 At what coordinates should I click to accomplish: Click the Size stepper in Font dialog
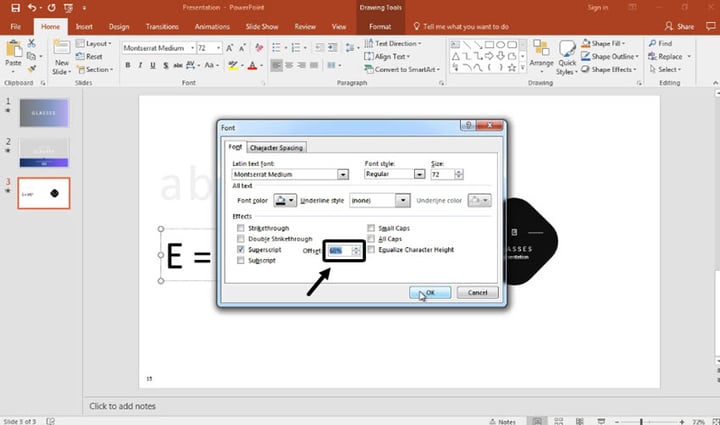point(458,174)
